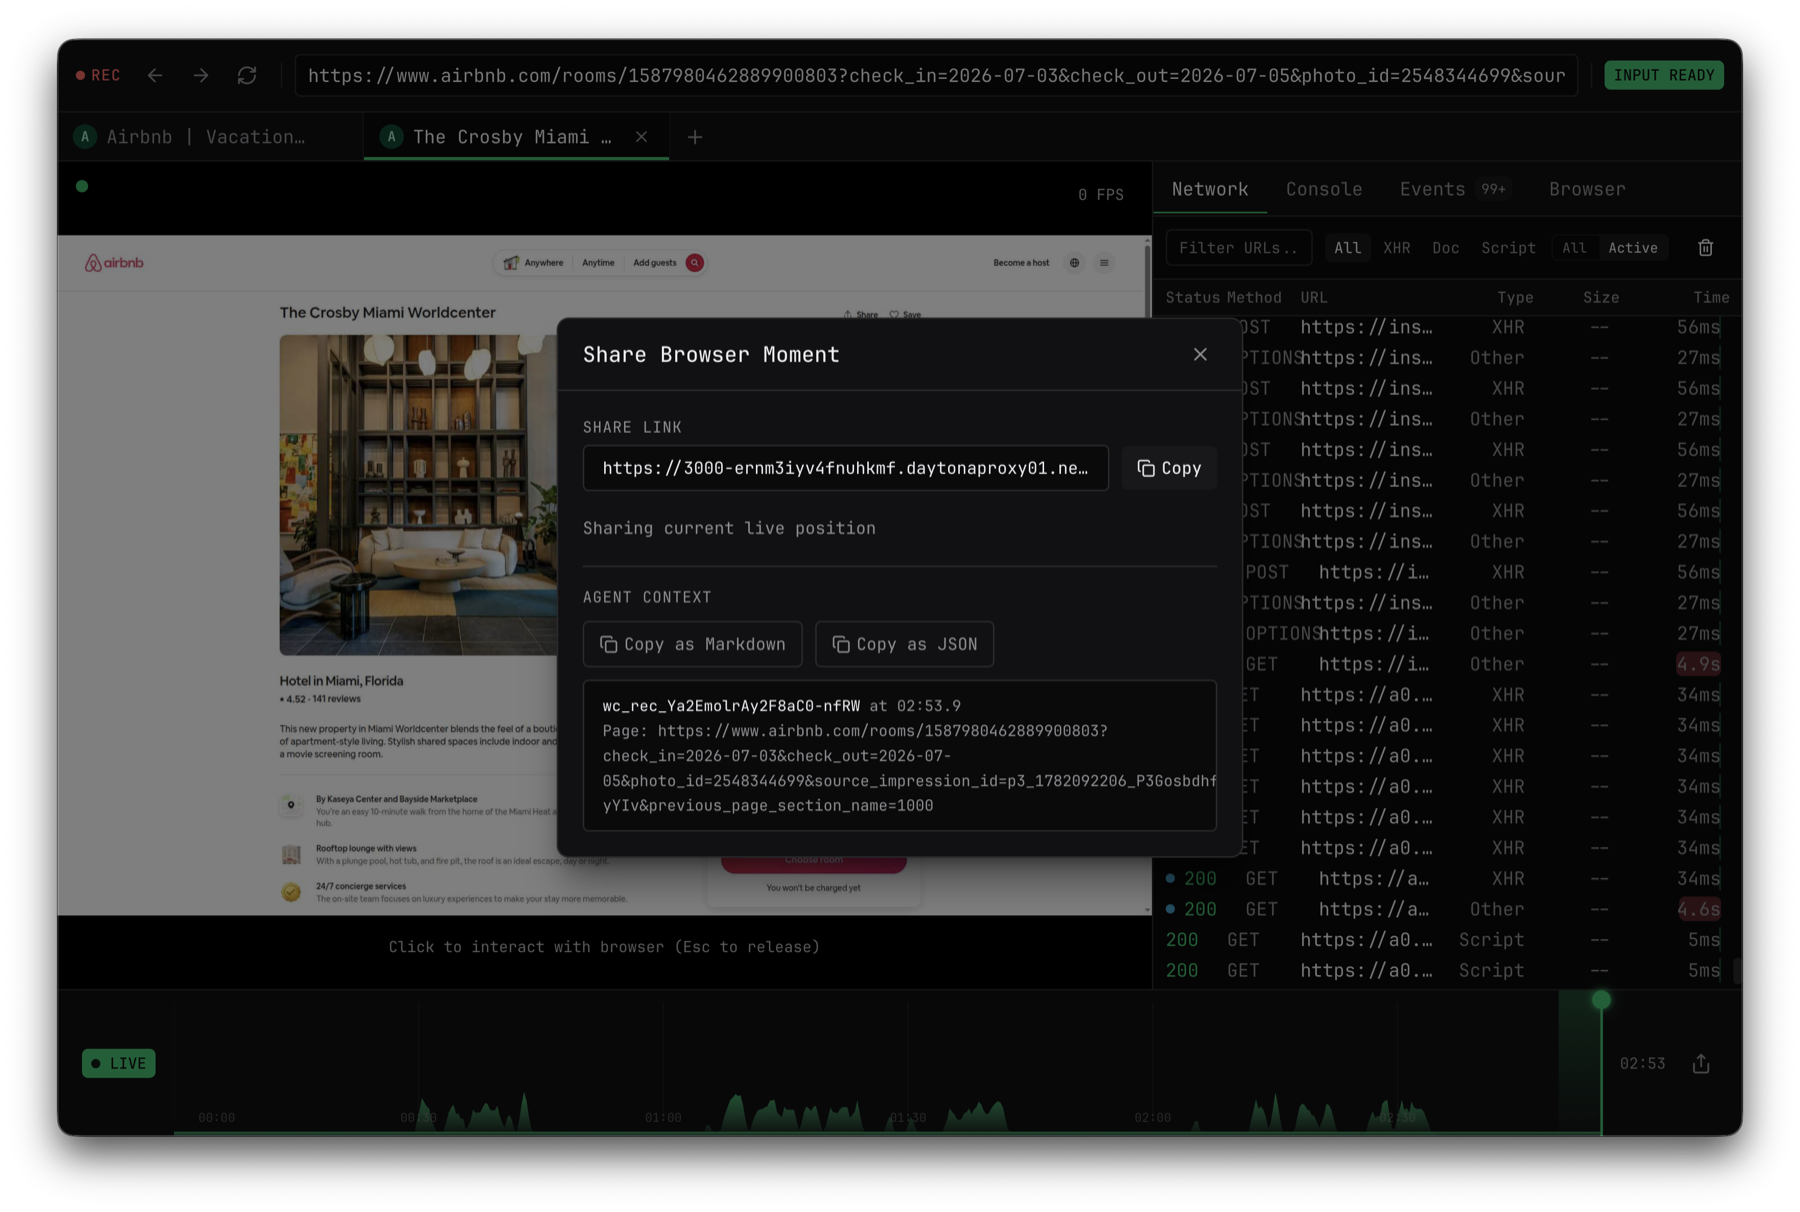Click the green timeline playhead marker
This screenshot has width=1800, height=1212.
1601,1000
